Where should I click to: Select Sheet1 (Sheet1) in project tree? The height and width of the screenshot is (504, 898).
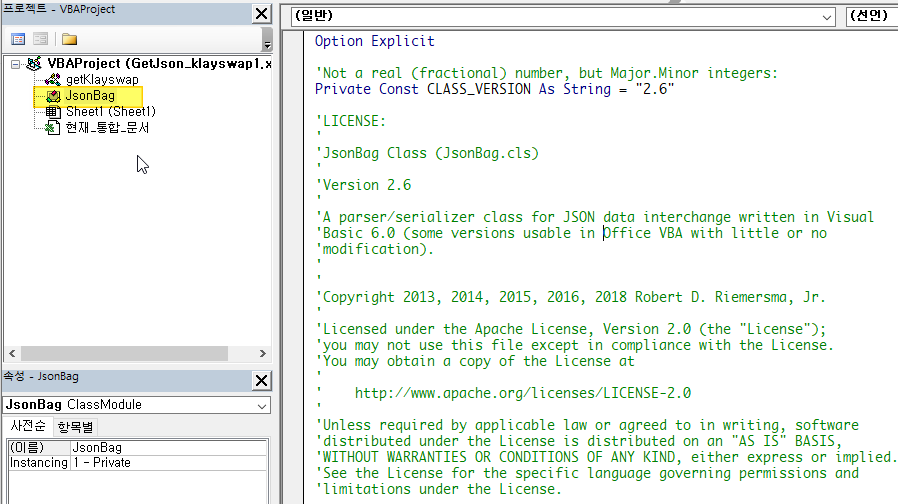click(x=111, y=112)
